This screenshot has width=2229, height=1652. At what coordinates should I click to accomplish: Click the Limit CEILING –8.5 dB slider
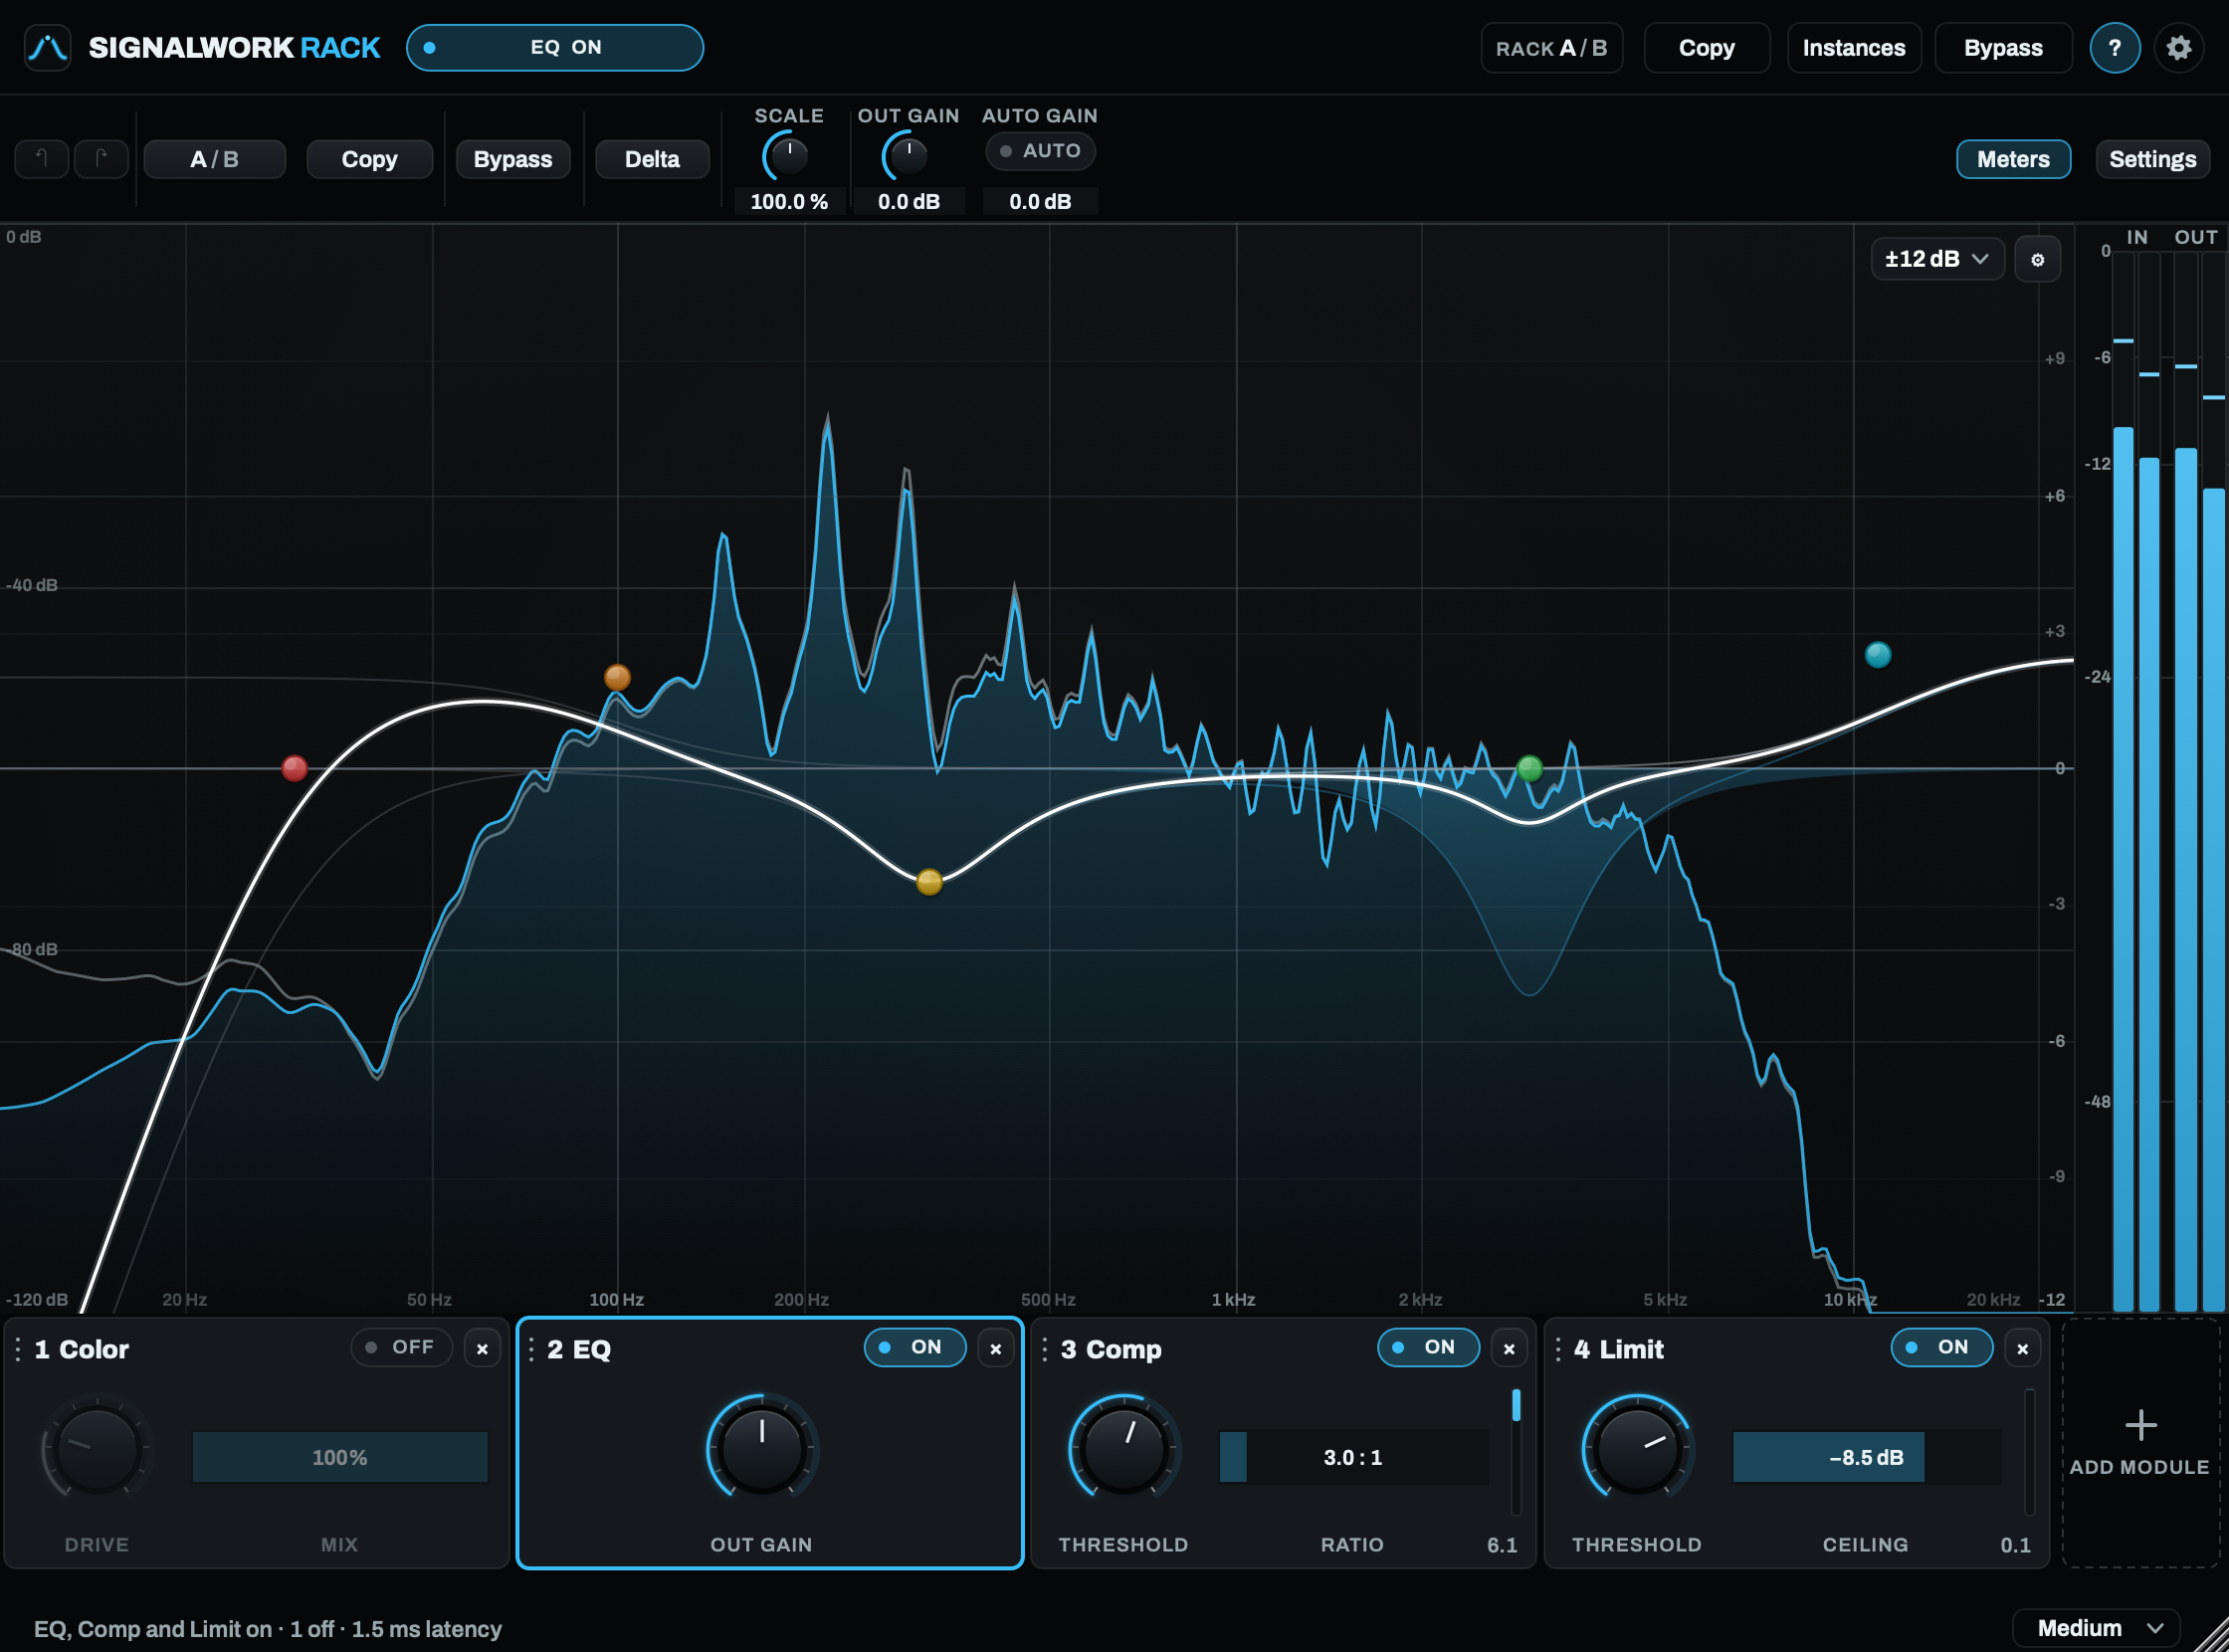[1866, 1457]
